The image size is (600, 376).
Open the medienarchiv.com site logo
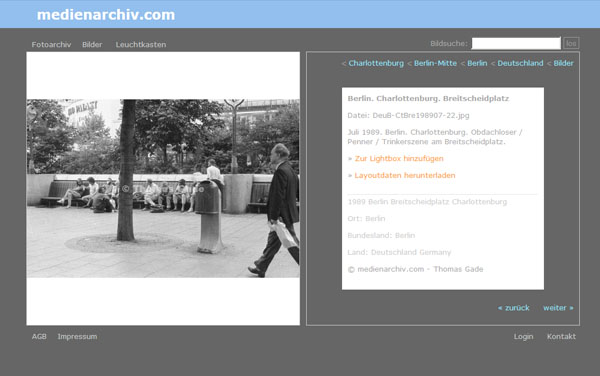(x=106, y=15)
